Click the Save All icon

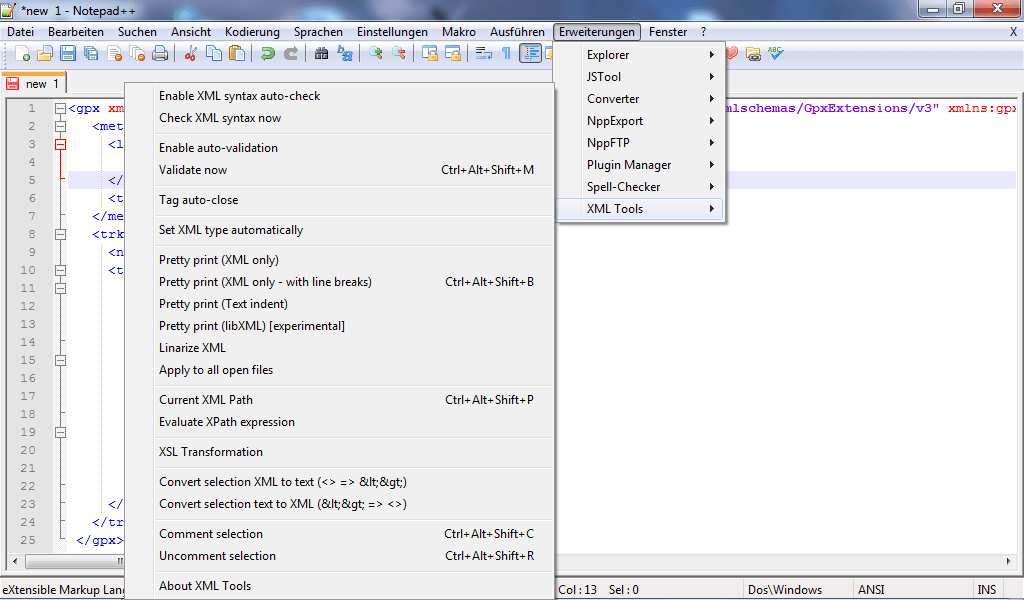[x=93, y=52]
